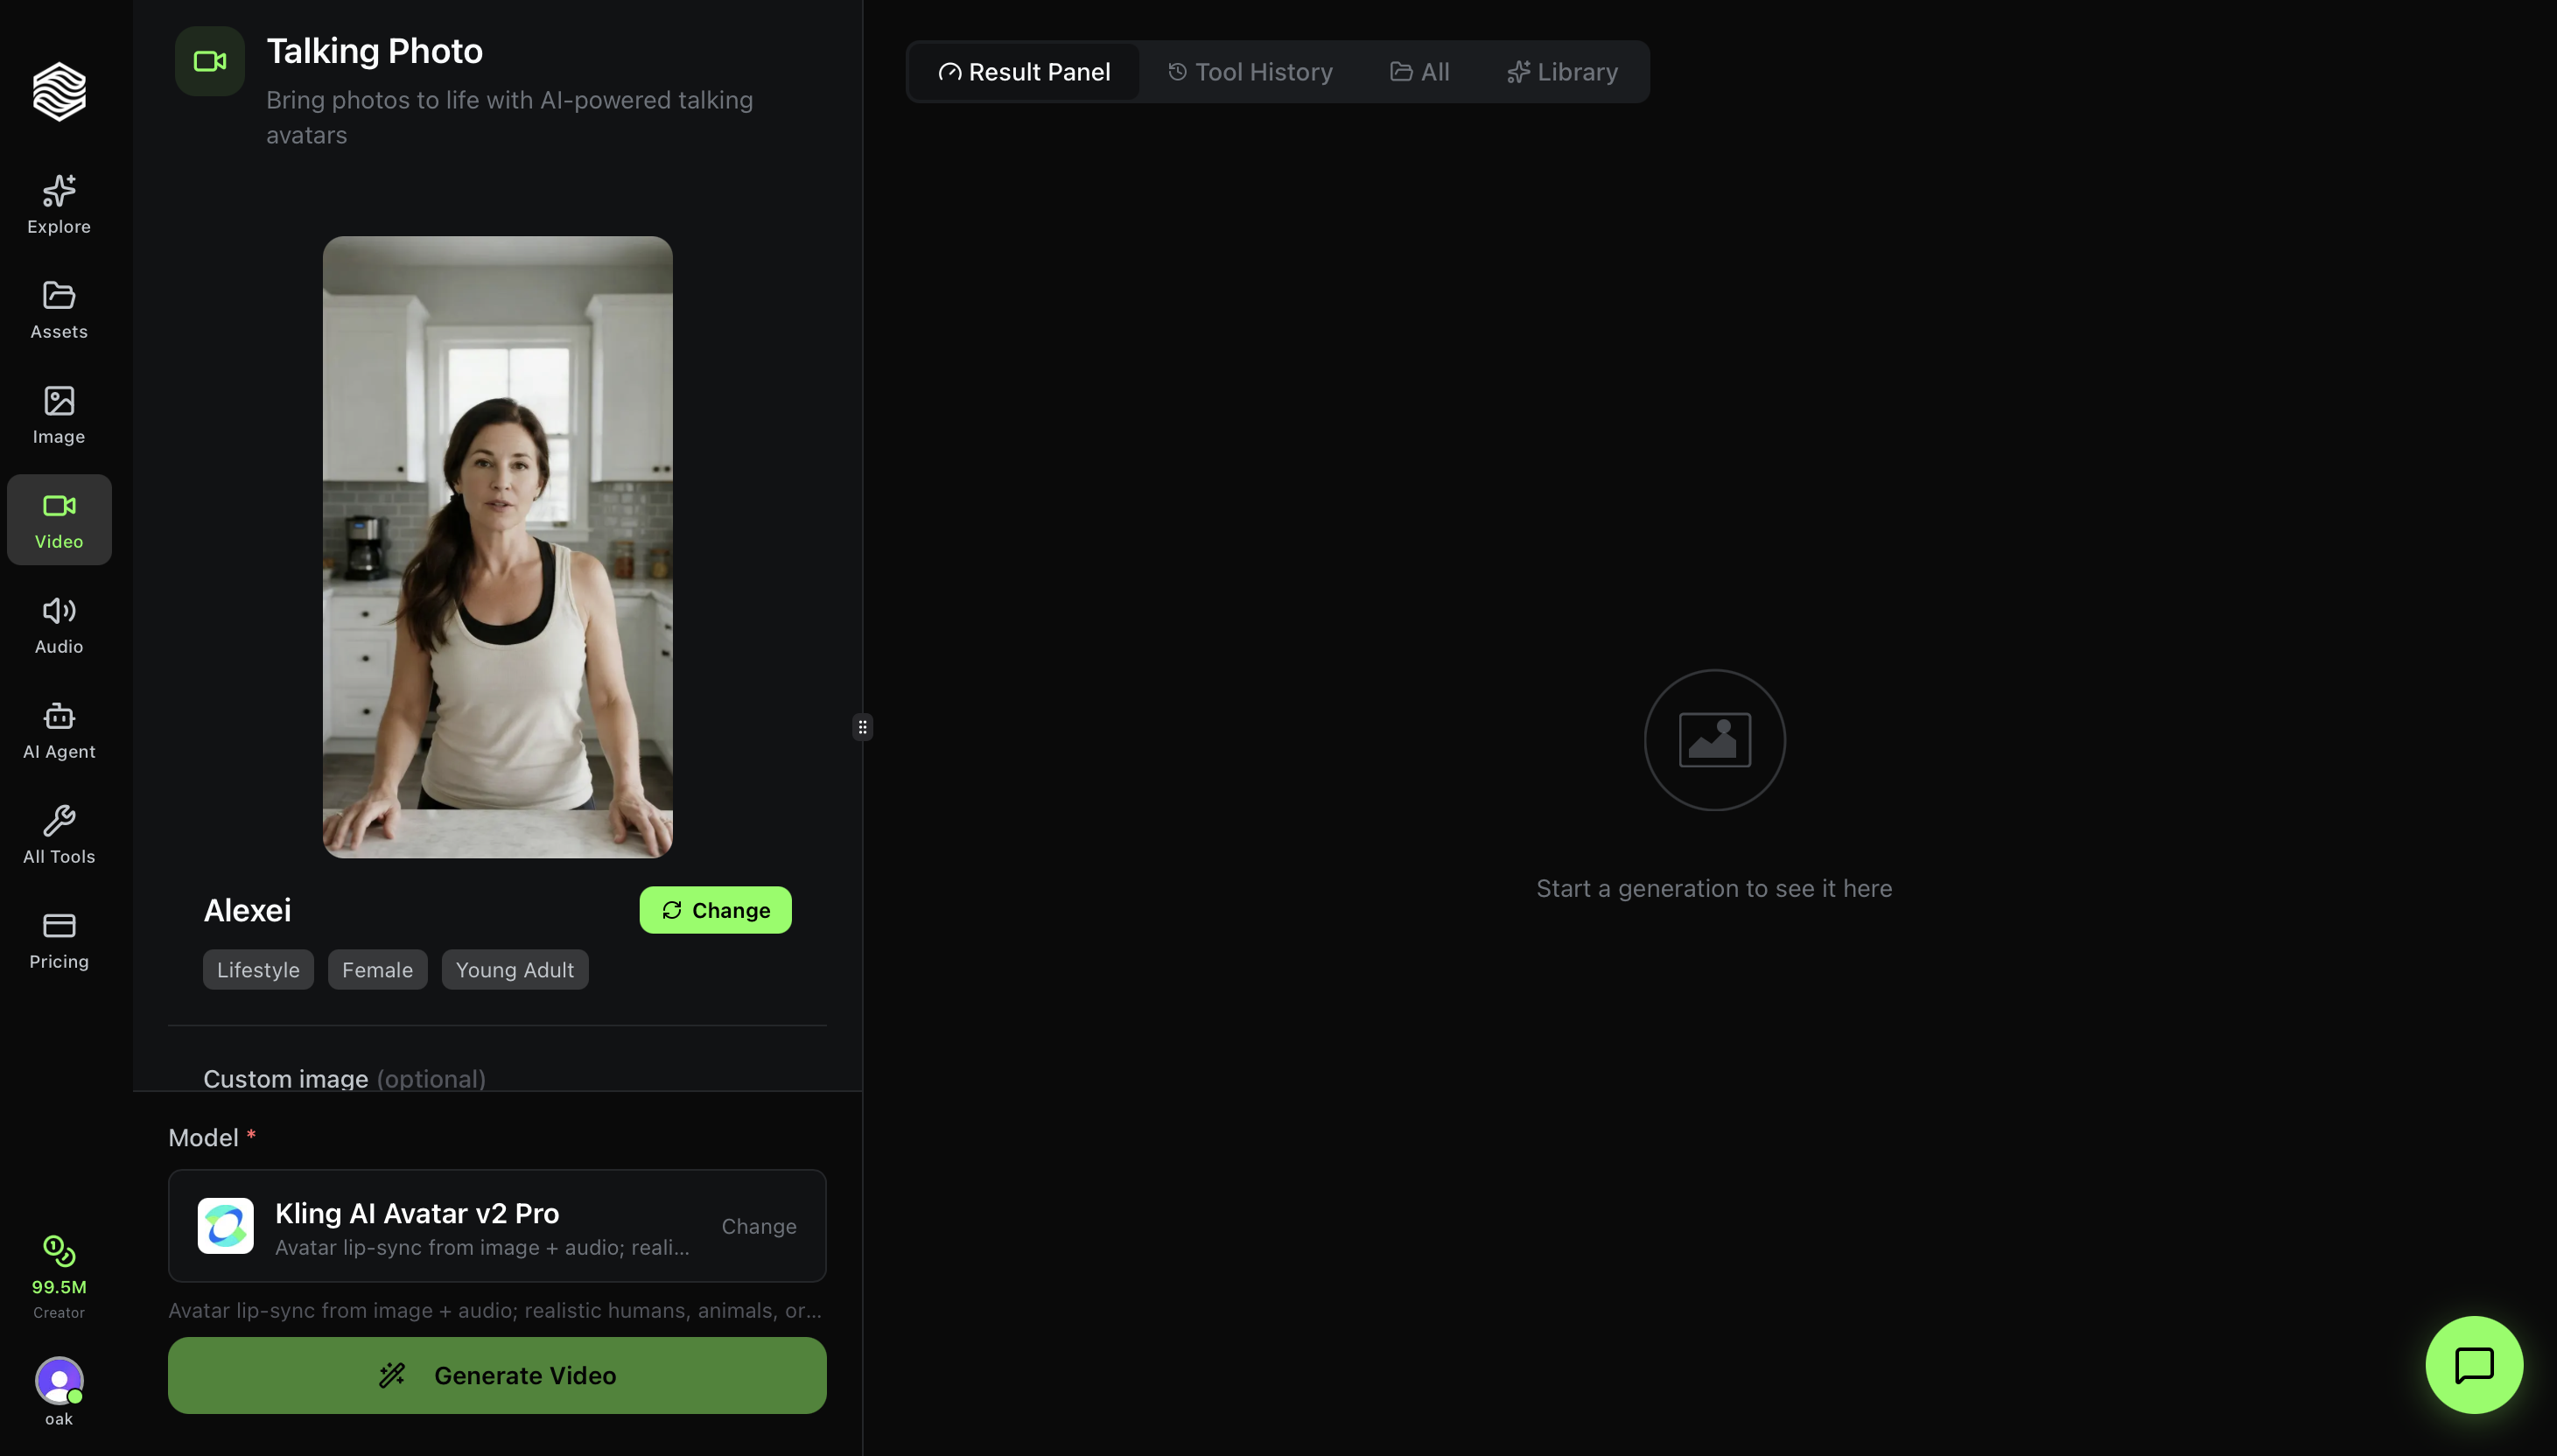Open the AI Agent section

click(x=57, y=729)
